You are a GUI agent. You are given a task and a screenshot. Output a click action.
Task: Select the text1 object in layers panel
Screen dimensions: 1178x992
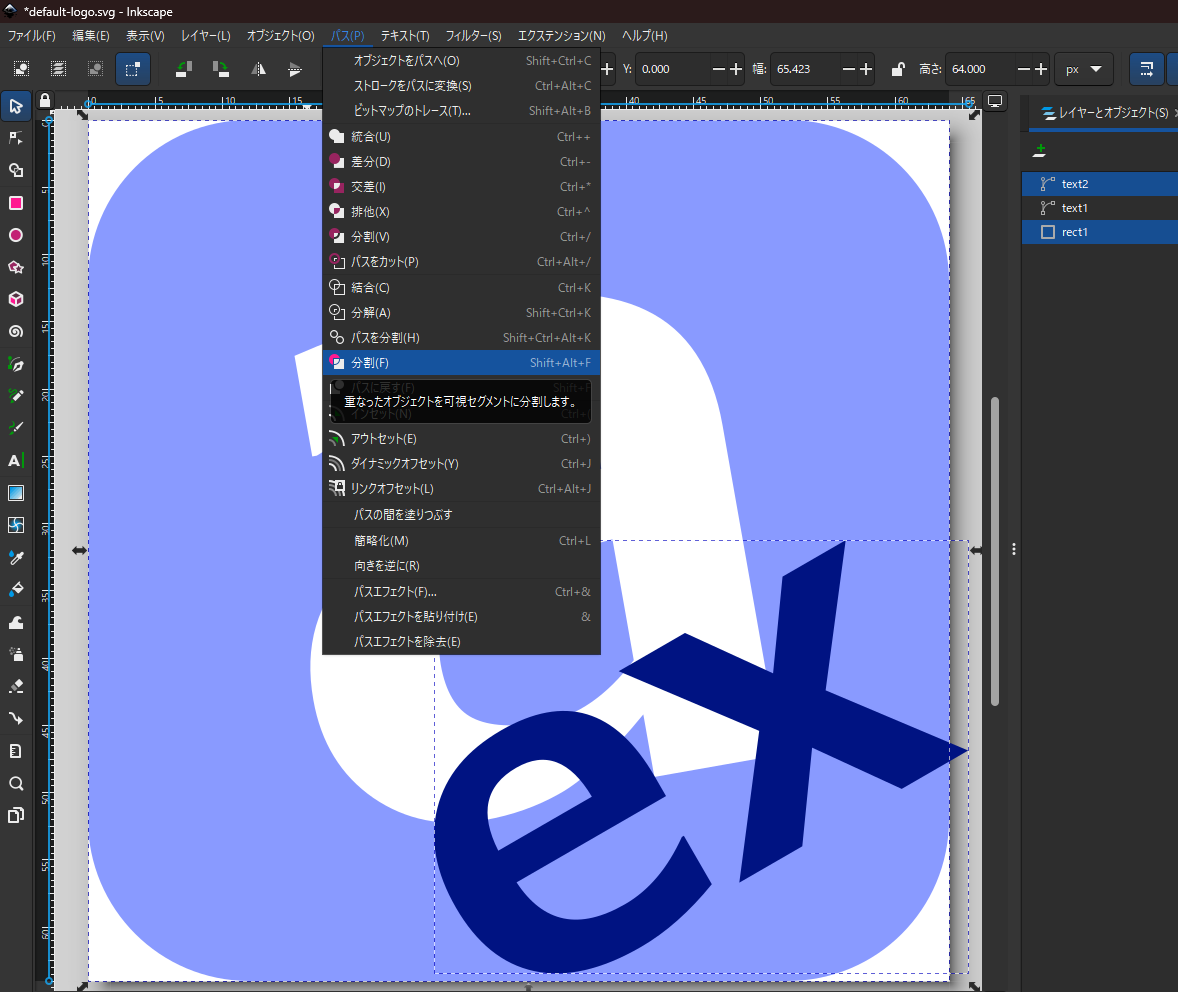click(1075, 208)
